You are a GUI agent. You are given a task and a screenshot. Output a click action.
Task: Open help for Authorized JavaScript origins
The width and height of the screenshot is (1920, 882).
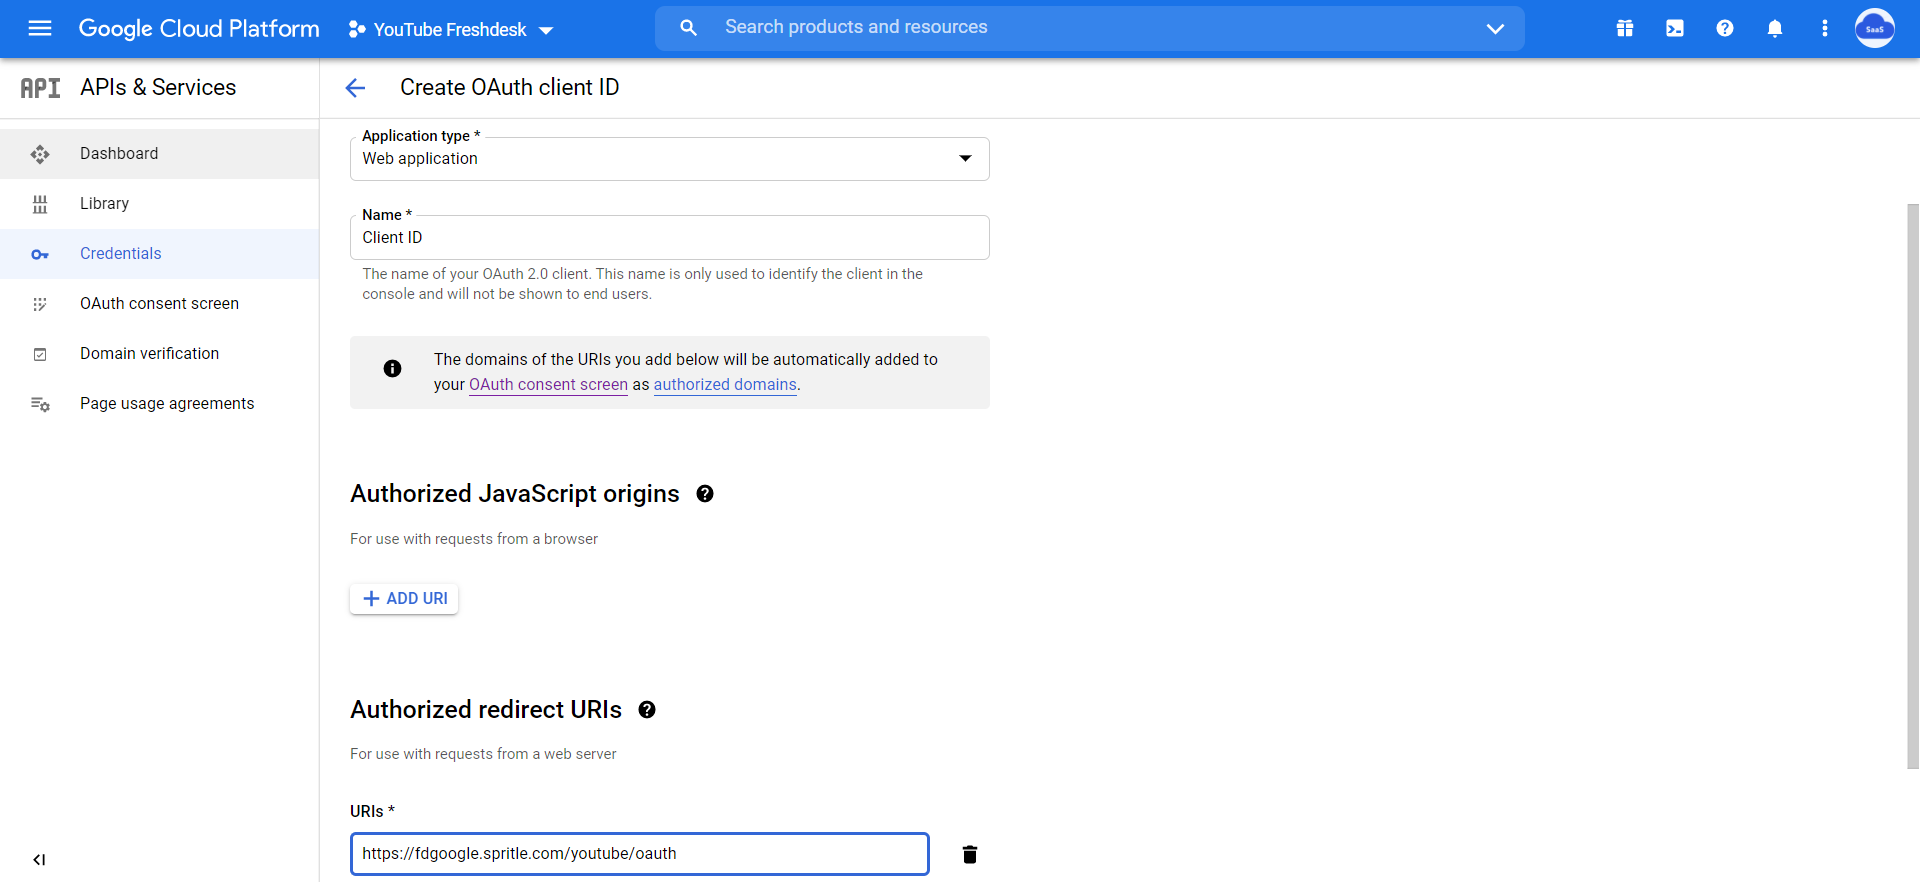tap(705, 494)
